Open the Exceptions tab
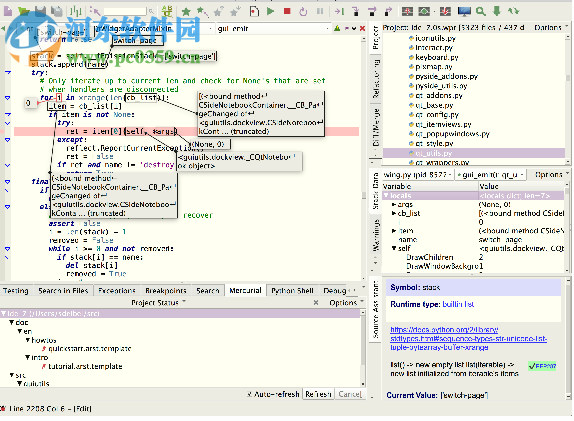 [117, 291]
